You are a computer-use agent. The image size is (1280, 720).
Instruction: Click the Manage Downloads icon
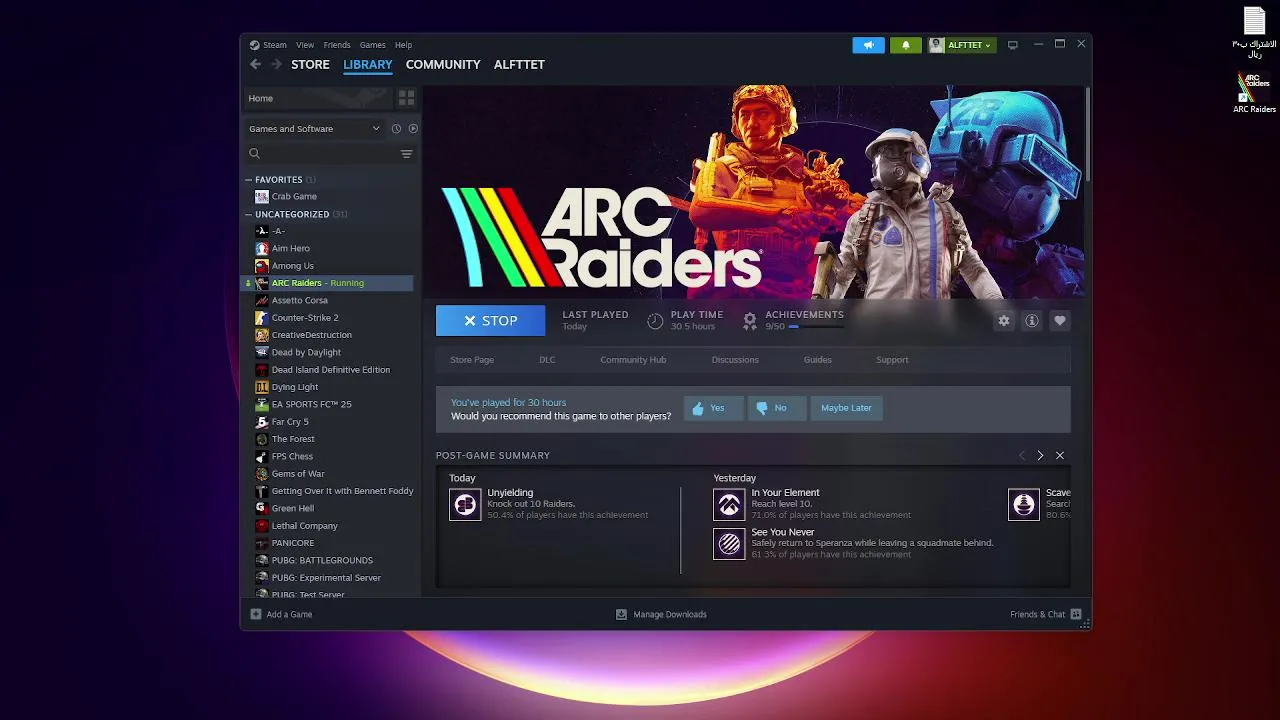(621, 614)
